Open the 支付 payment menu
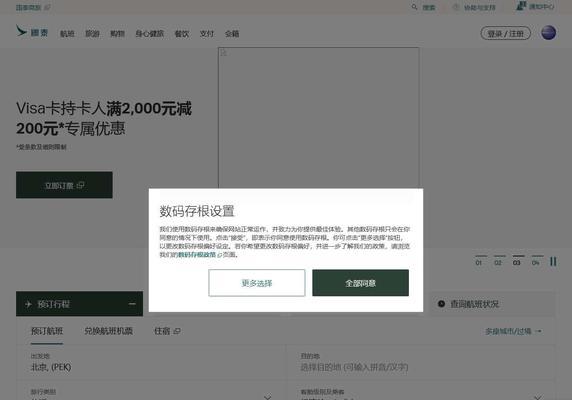The image size is (572, 400). [x=207, y=34]
